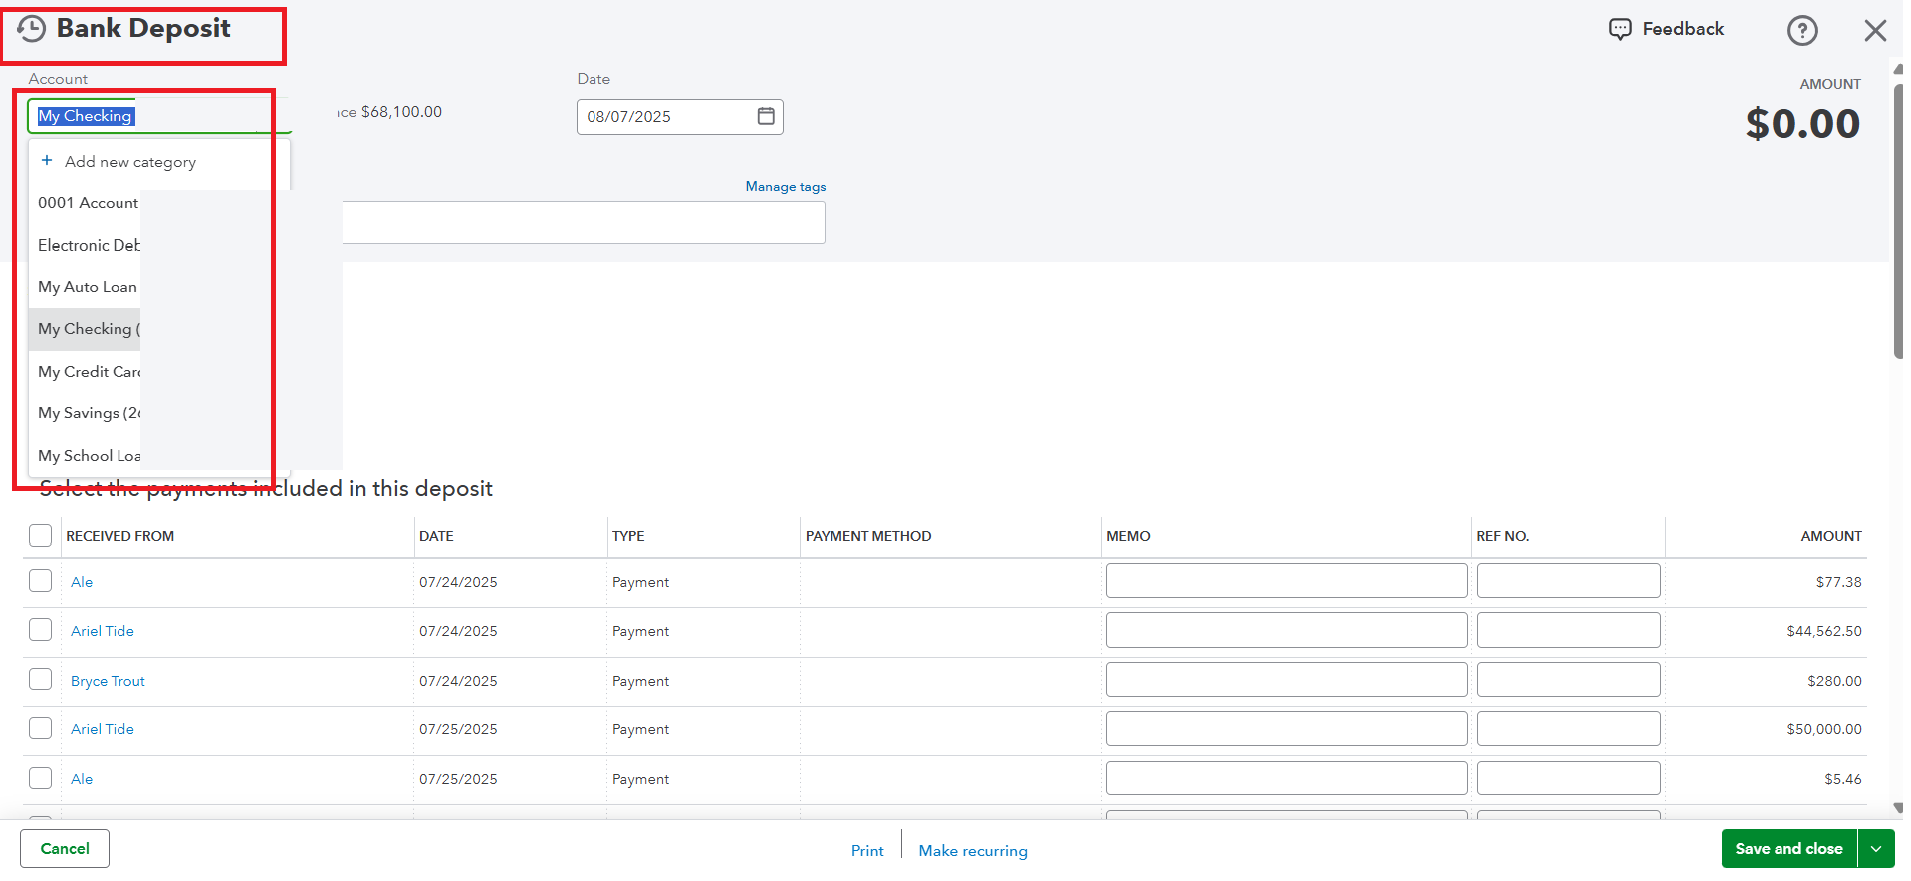Select the Ariel Tide $44,562.50 payment checkbox
The height and width of the screenshot is (881, 1911).
41,630
